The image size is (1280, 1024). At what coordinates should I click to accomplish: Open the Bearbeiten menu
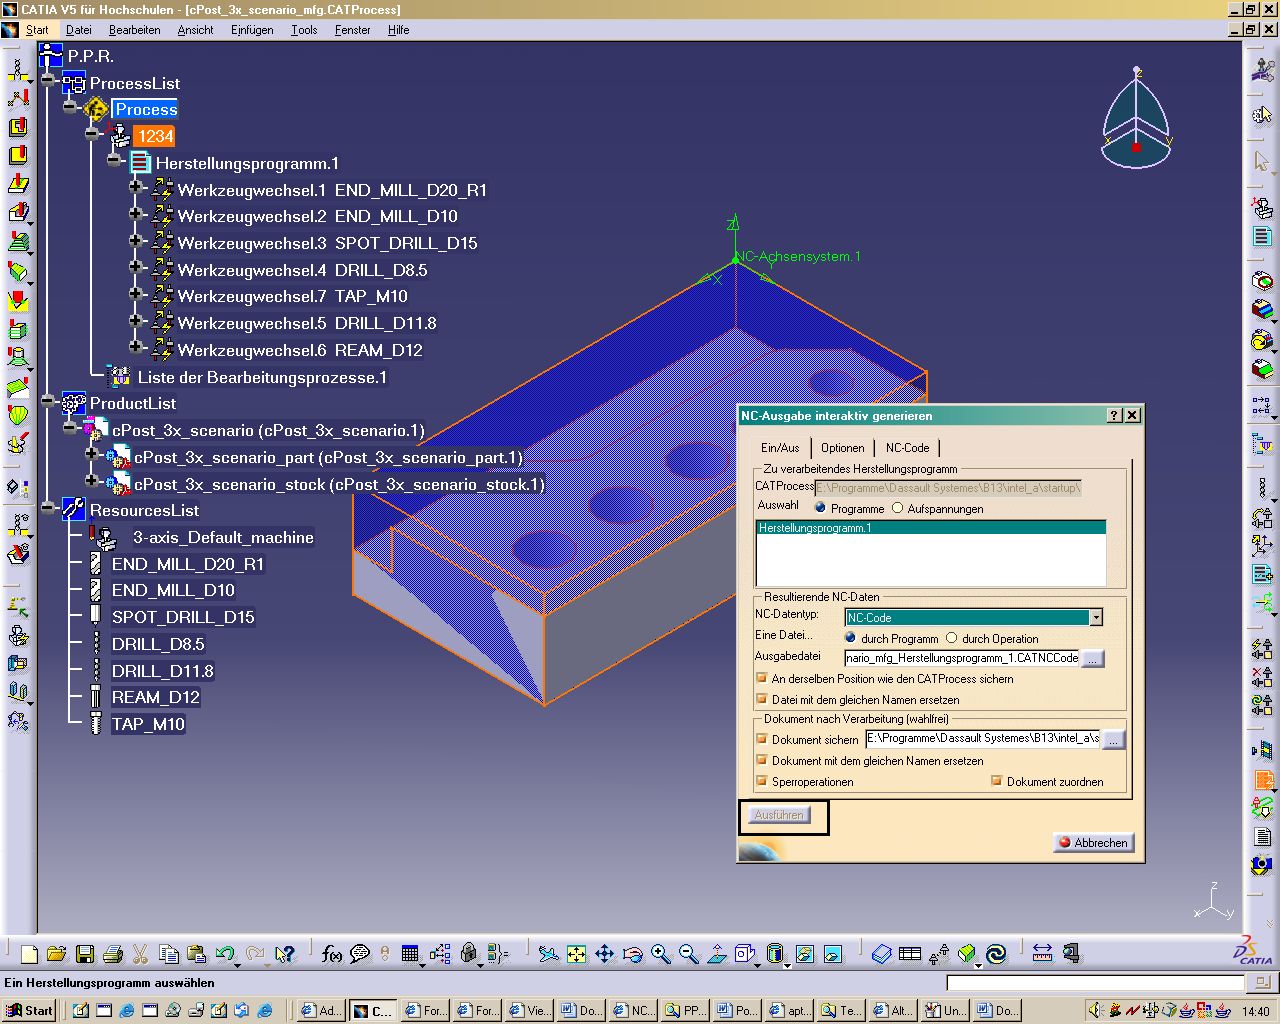135,30
